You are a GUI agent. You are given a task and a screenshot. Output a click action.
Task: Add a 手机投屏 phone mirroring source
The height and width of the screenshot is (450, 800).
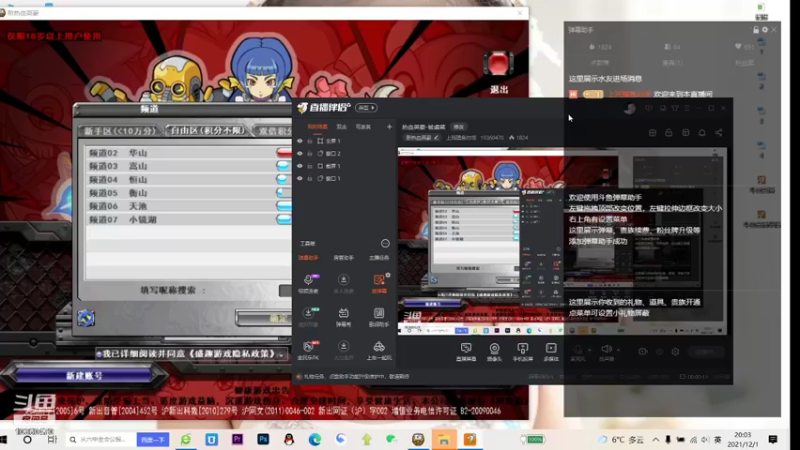[x=523, y=352]
